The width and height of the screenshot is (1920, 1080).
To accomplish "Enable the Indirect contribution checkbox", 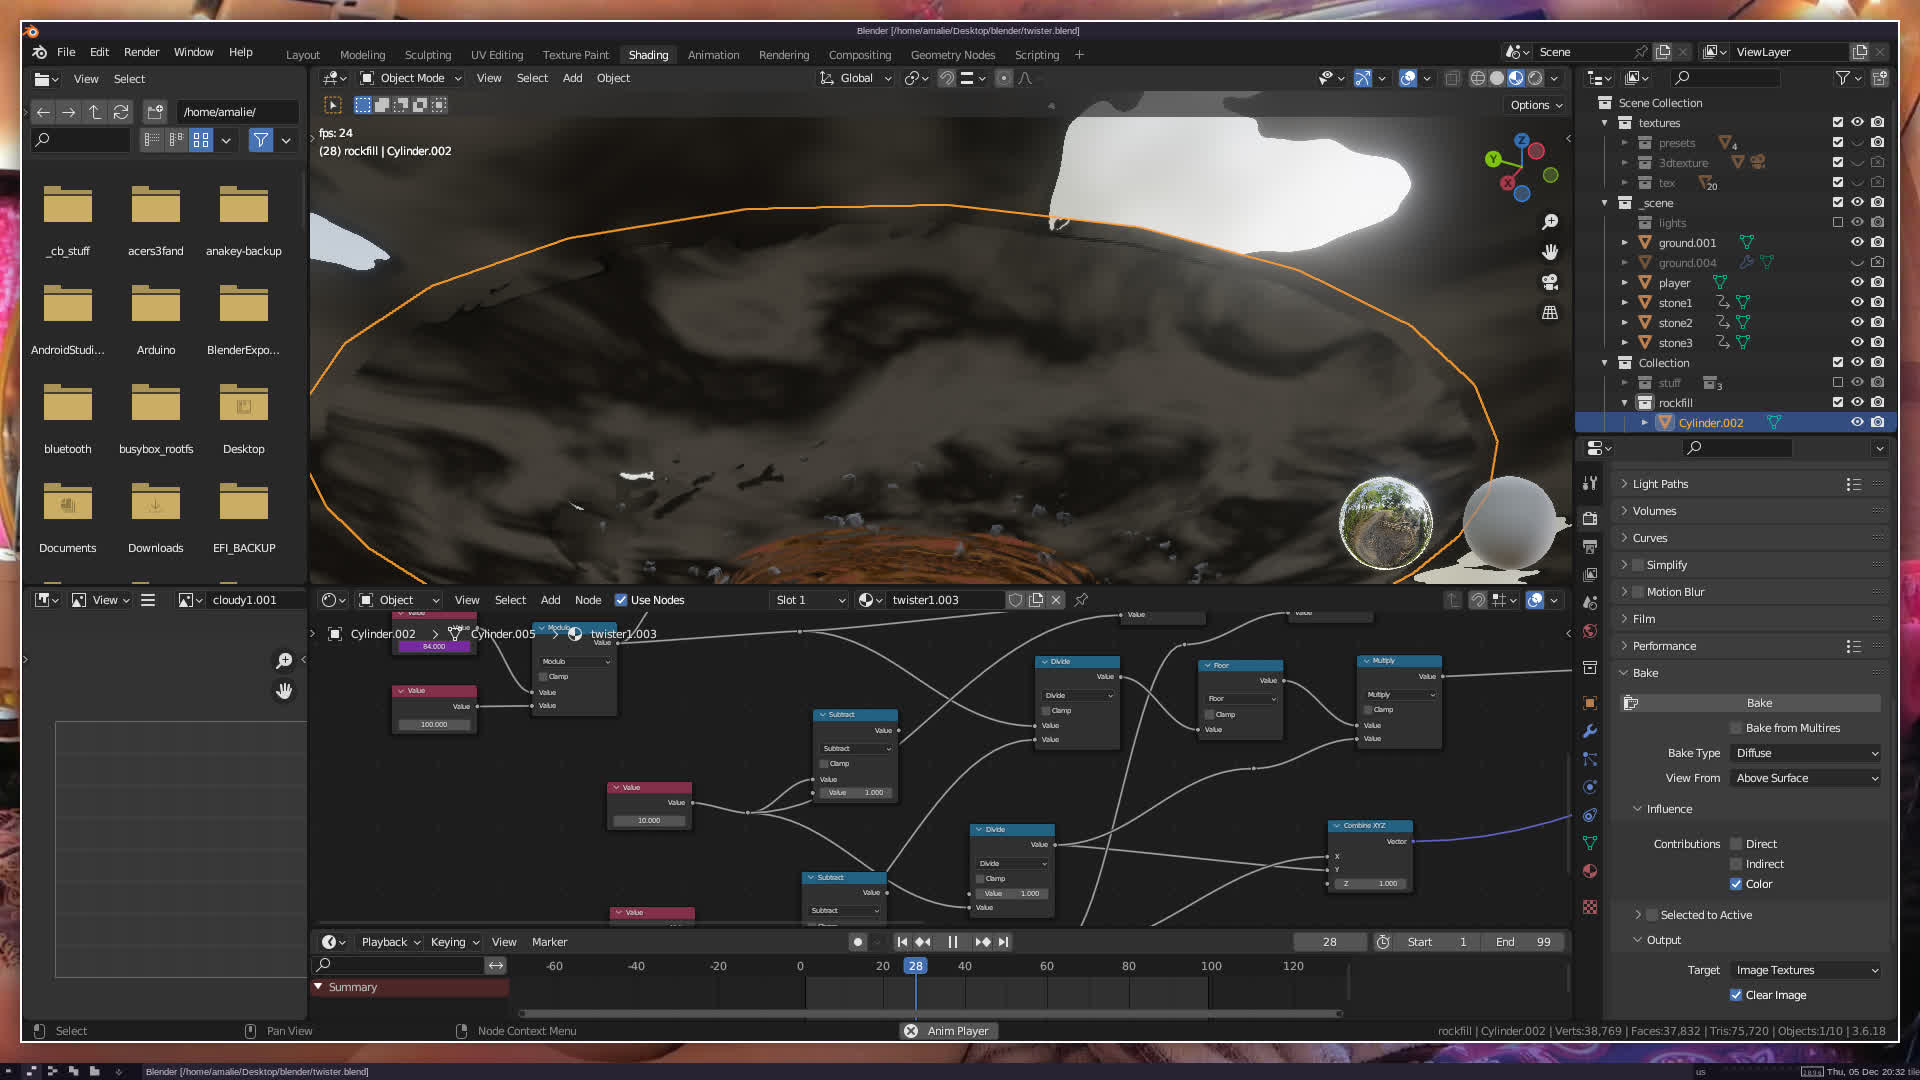I will 1736,864.
